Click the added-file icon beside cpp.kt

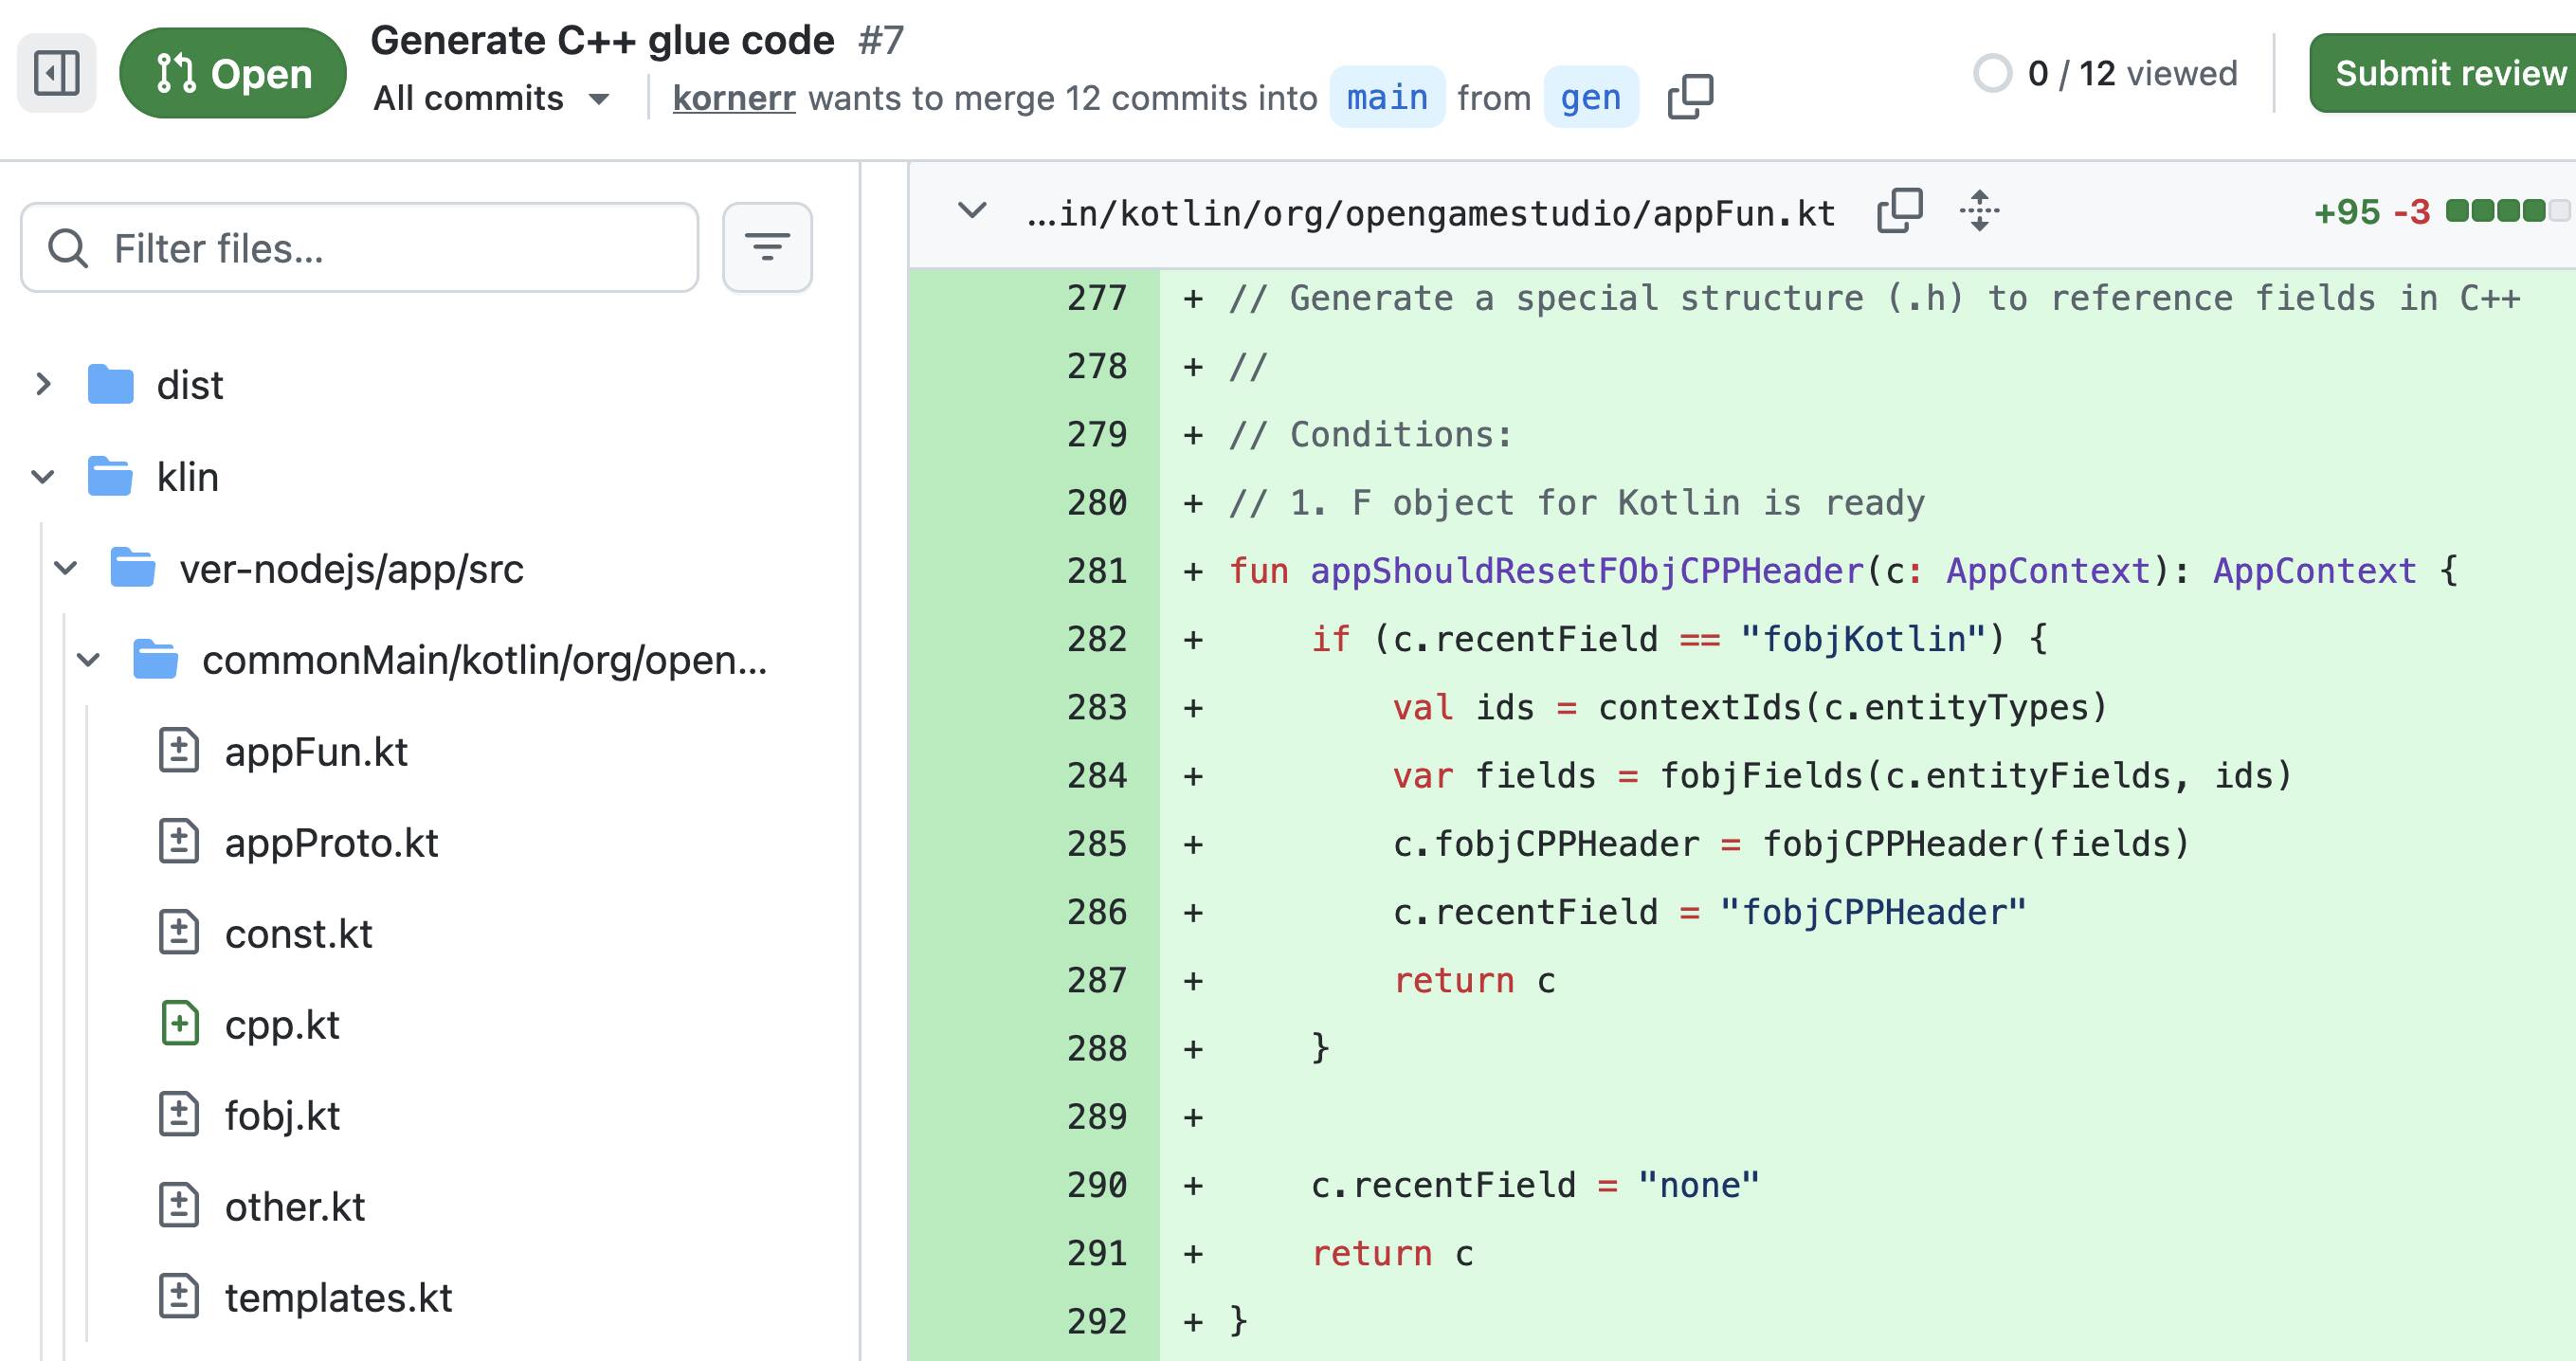coord(180,1024)
